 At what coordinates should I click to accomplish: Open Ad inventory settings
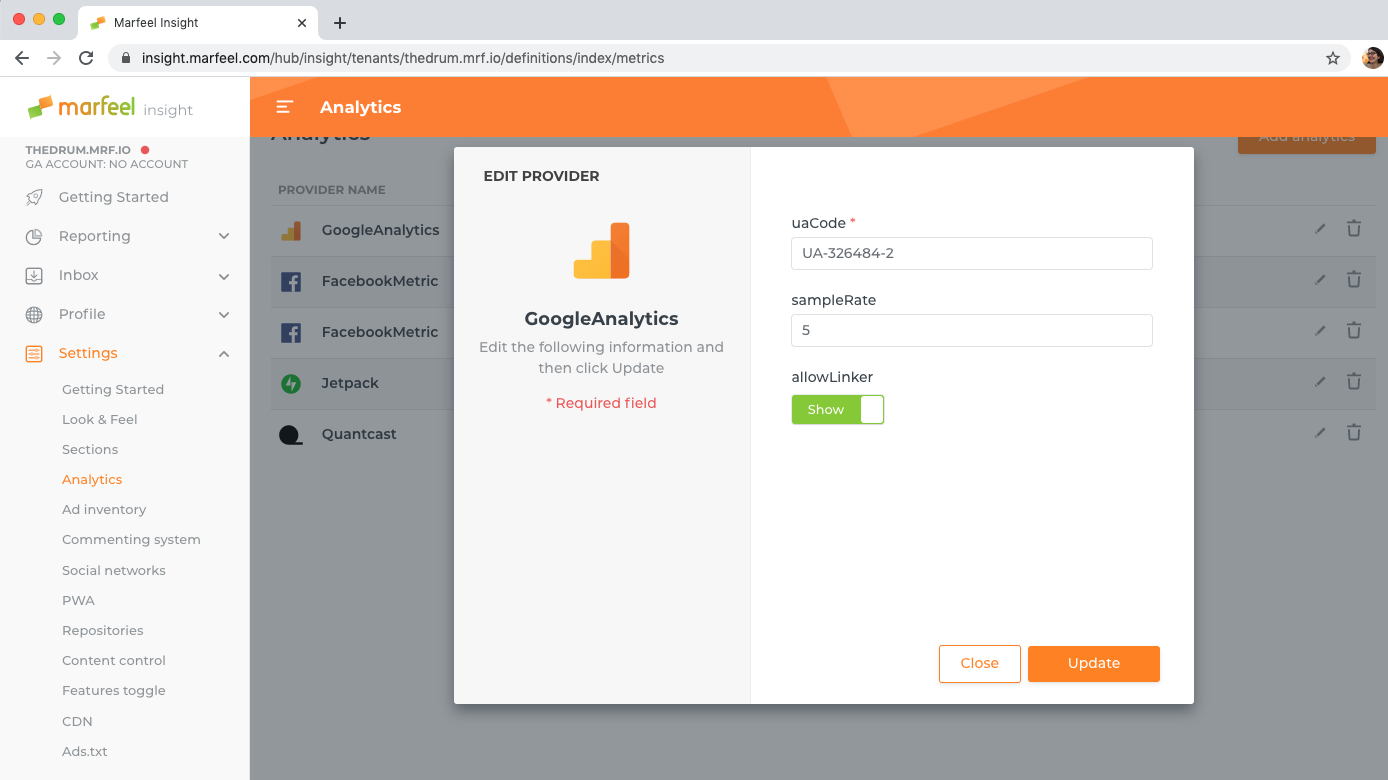104,509
